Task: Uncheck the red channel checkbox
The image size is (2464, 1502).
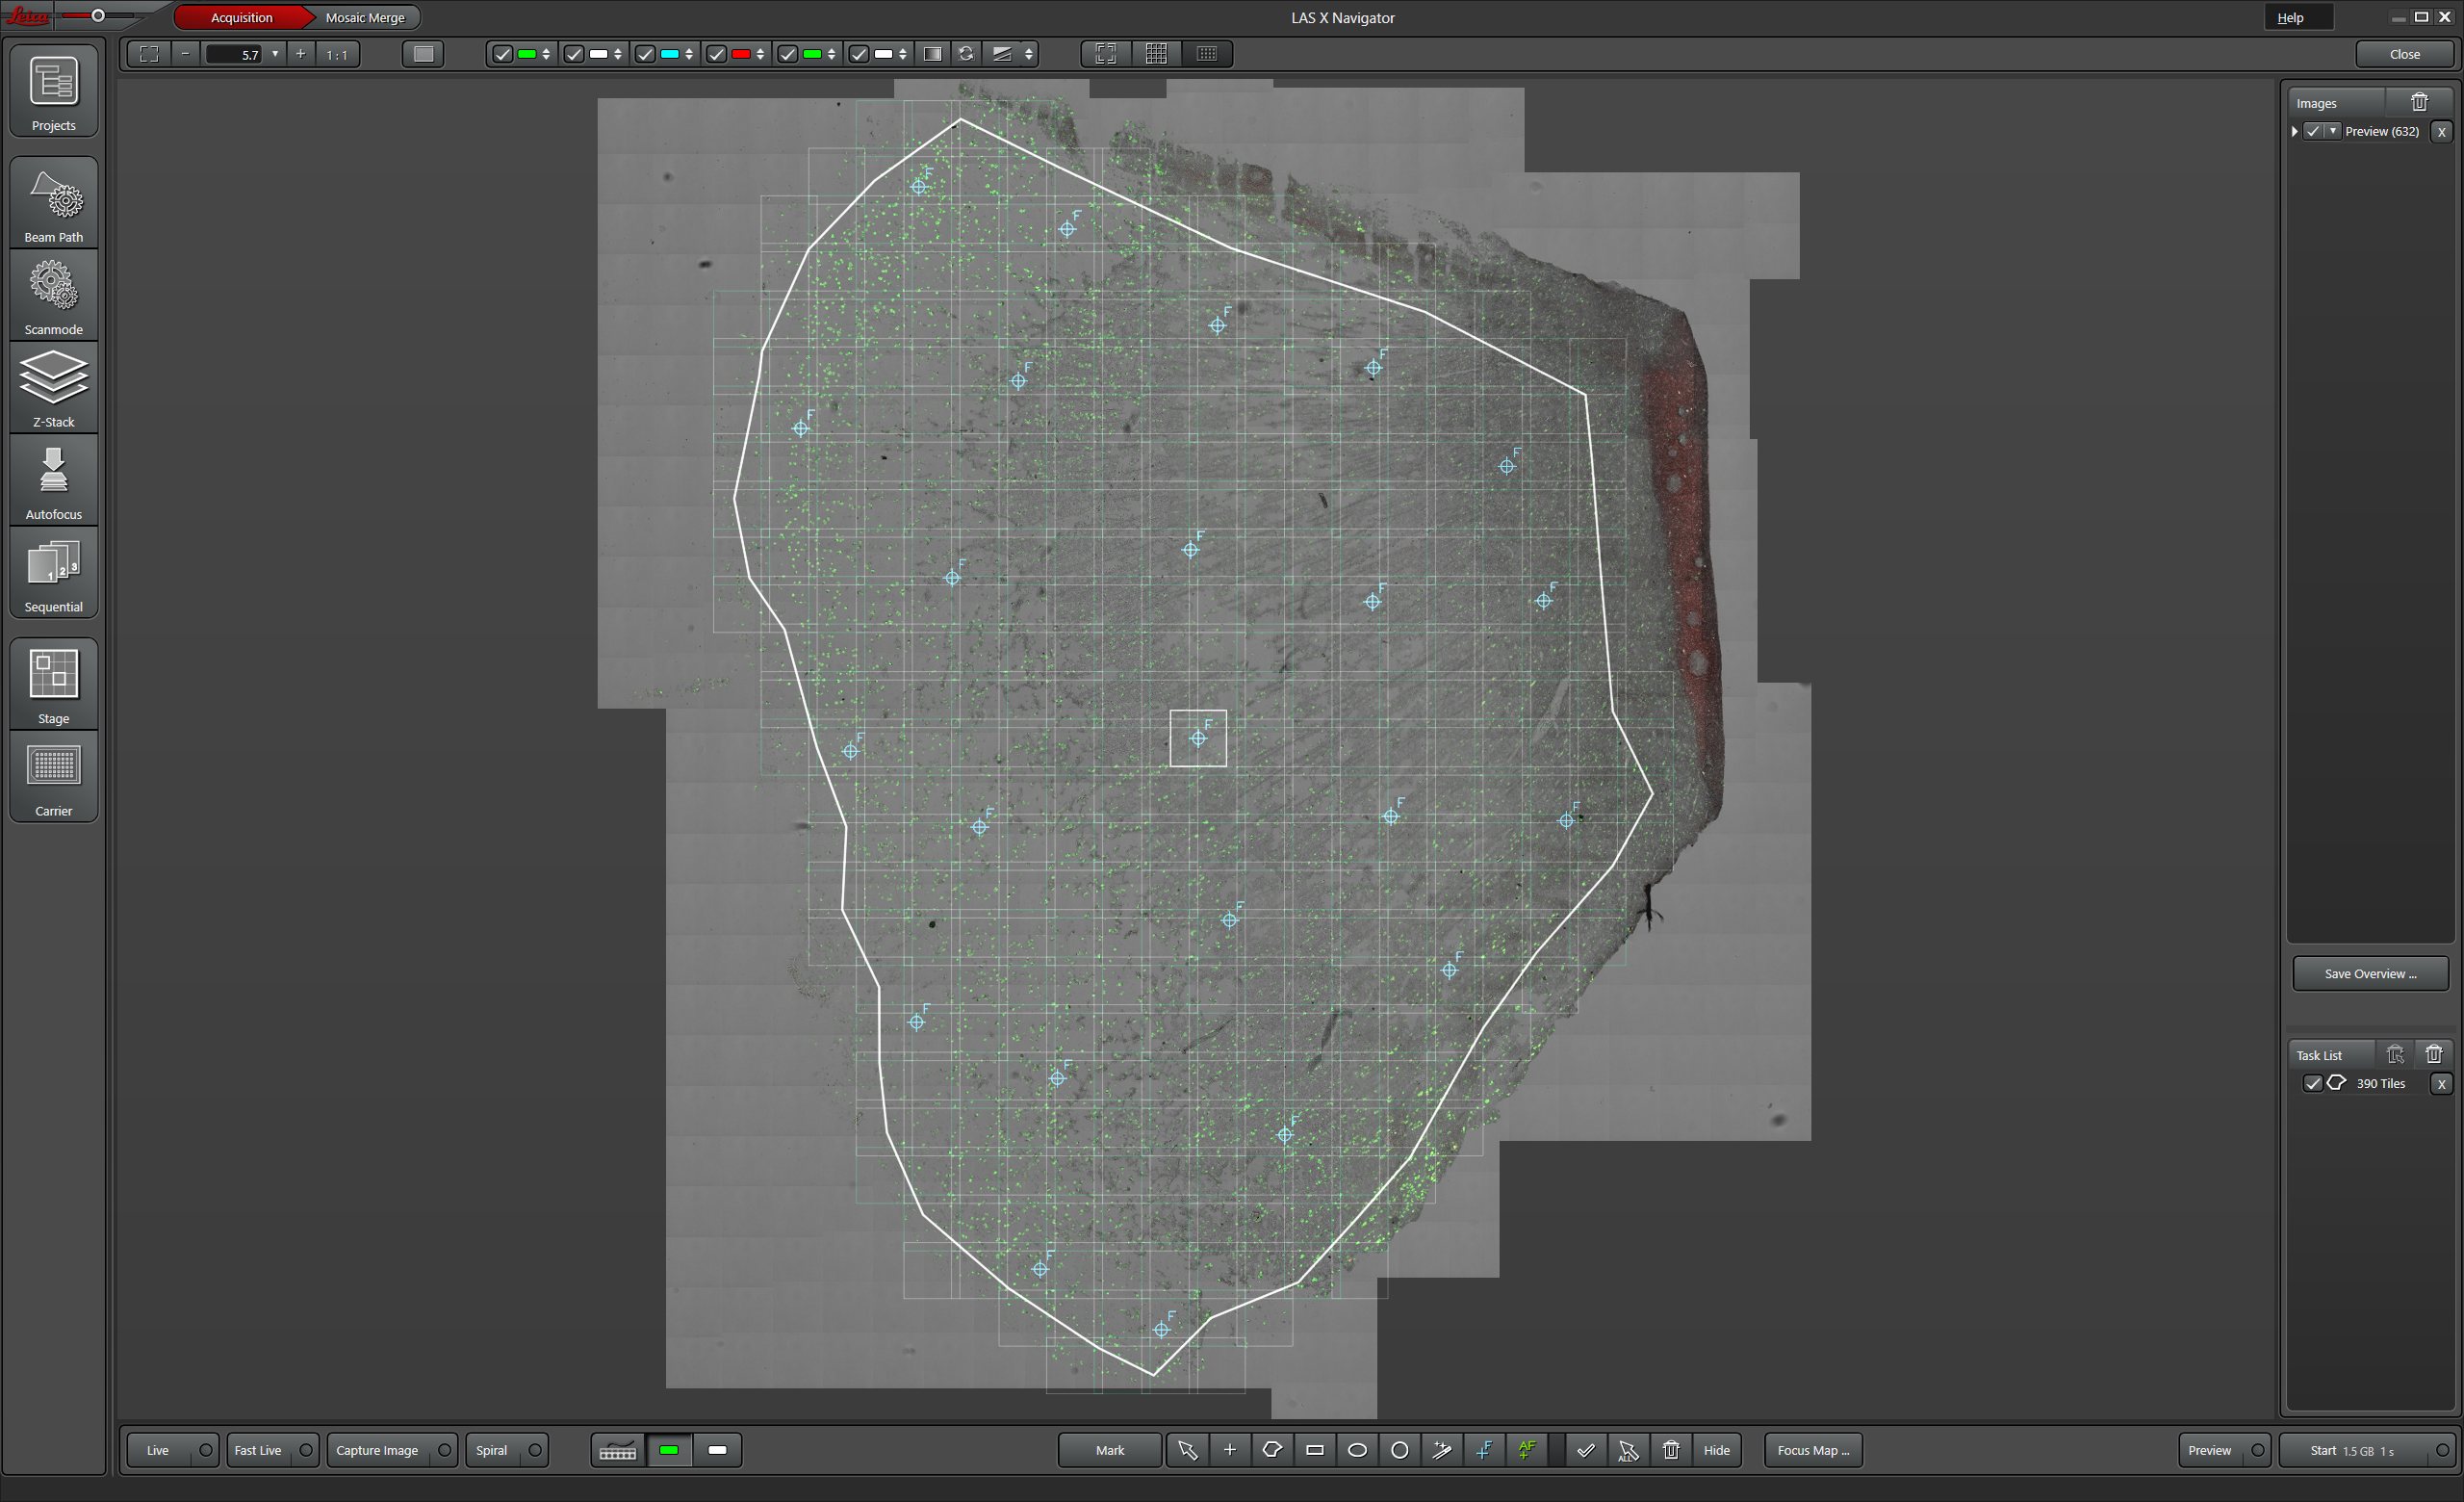Action: pos(716,54)
